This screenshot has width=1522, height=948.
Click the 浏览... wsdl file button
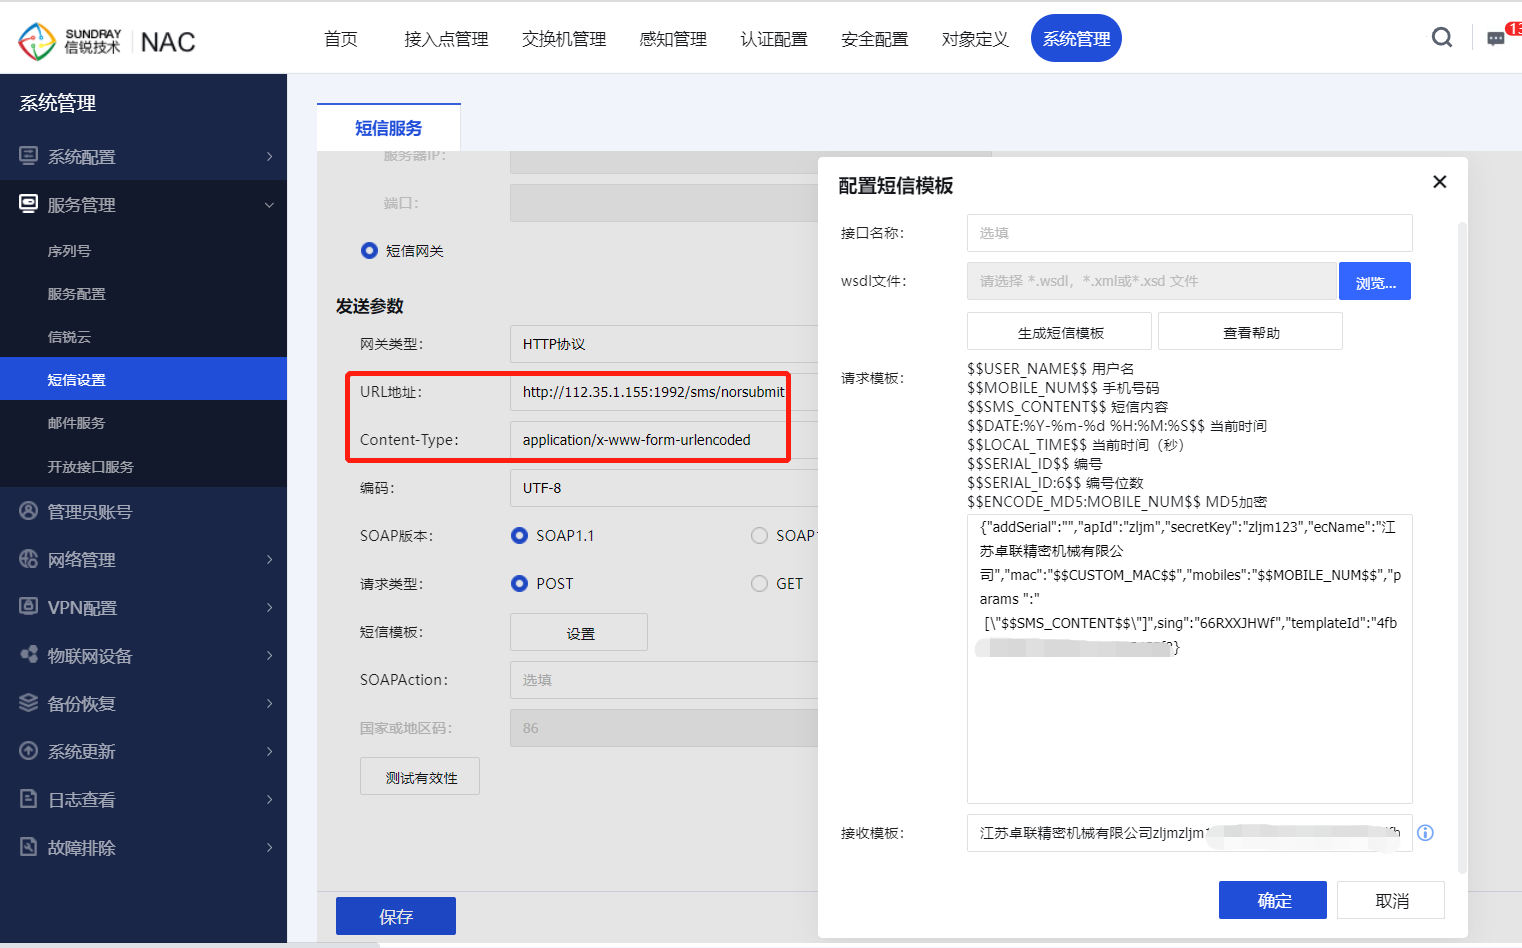coord(1375,281)
